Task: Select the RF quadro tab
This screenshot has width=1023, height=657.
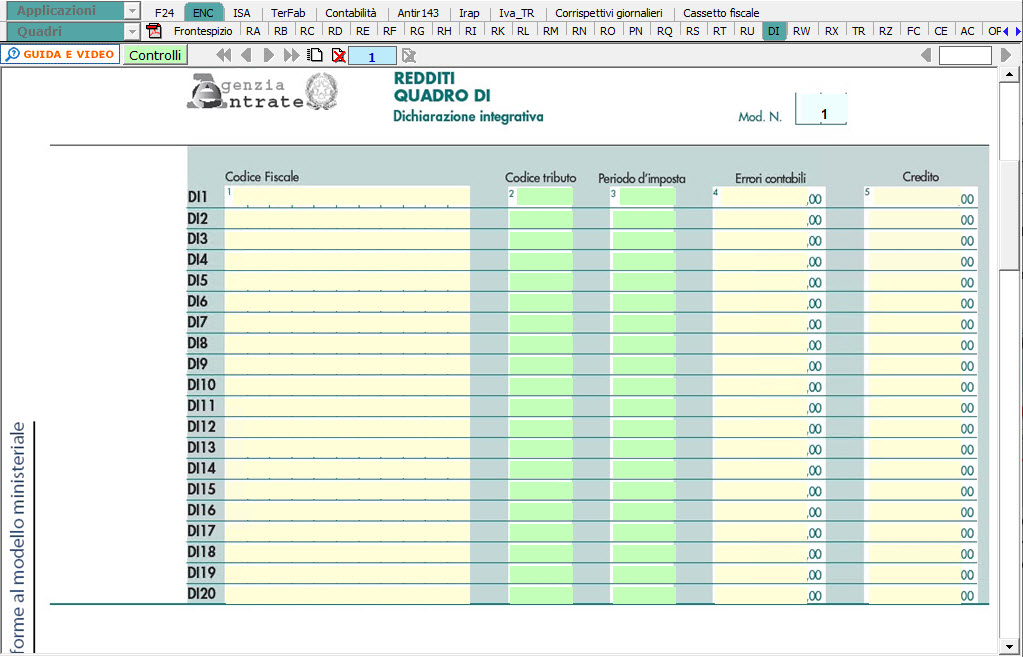Action: tap(389, 31)
